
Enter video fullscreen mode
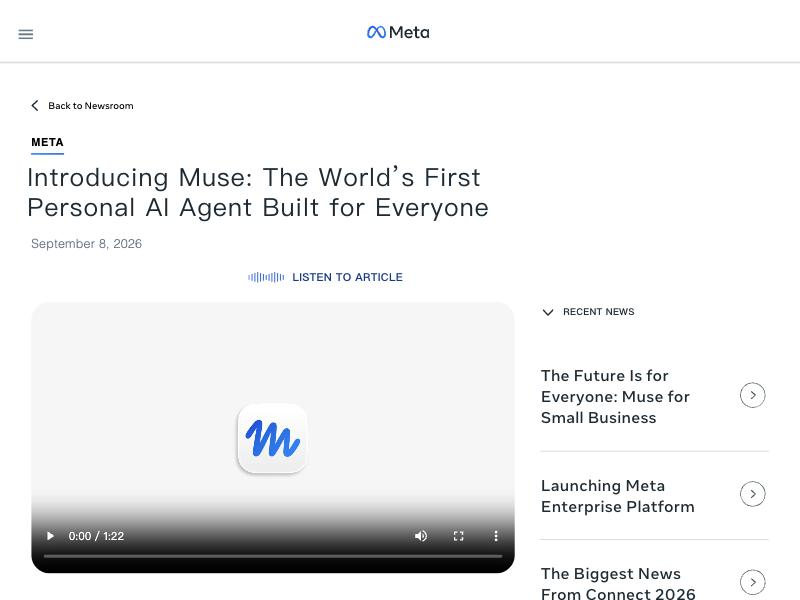coord(458,536)
